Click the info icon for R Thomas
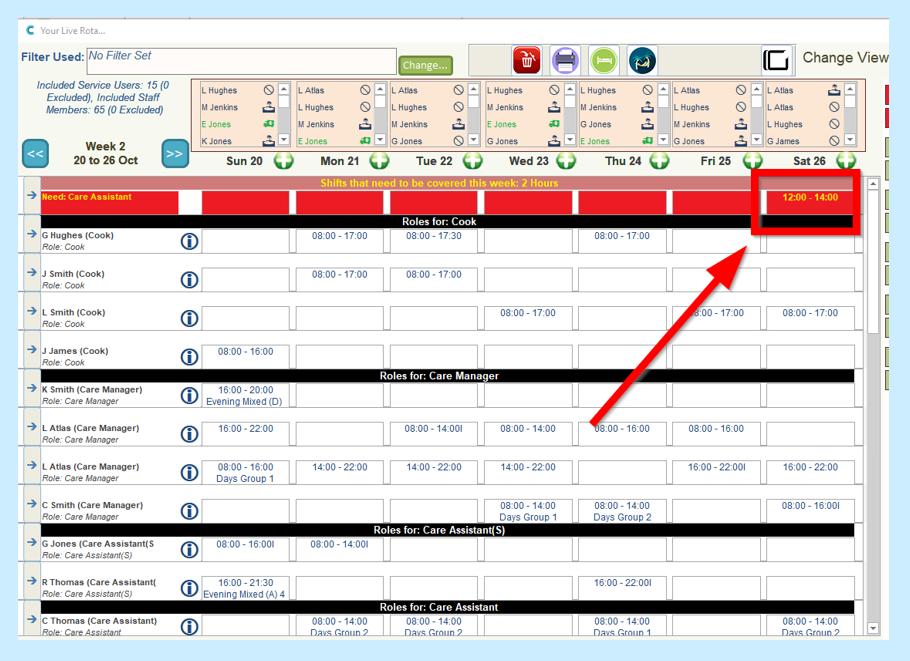Image resolution: width=910 pixels, height=661 pixels. pyautogui.click(x=189, y=588)
